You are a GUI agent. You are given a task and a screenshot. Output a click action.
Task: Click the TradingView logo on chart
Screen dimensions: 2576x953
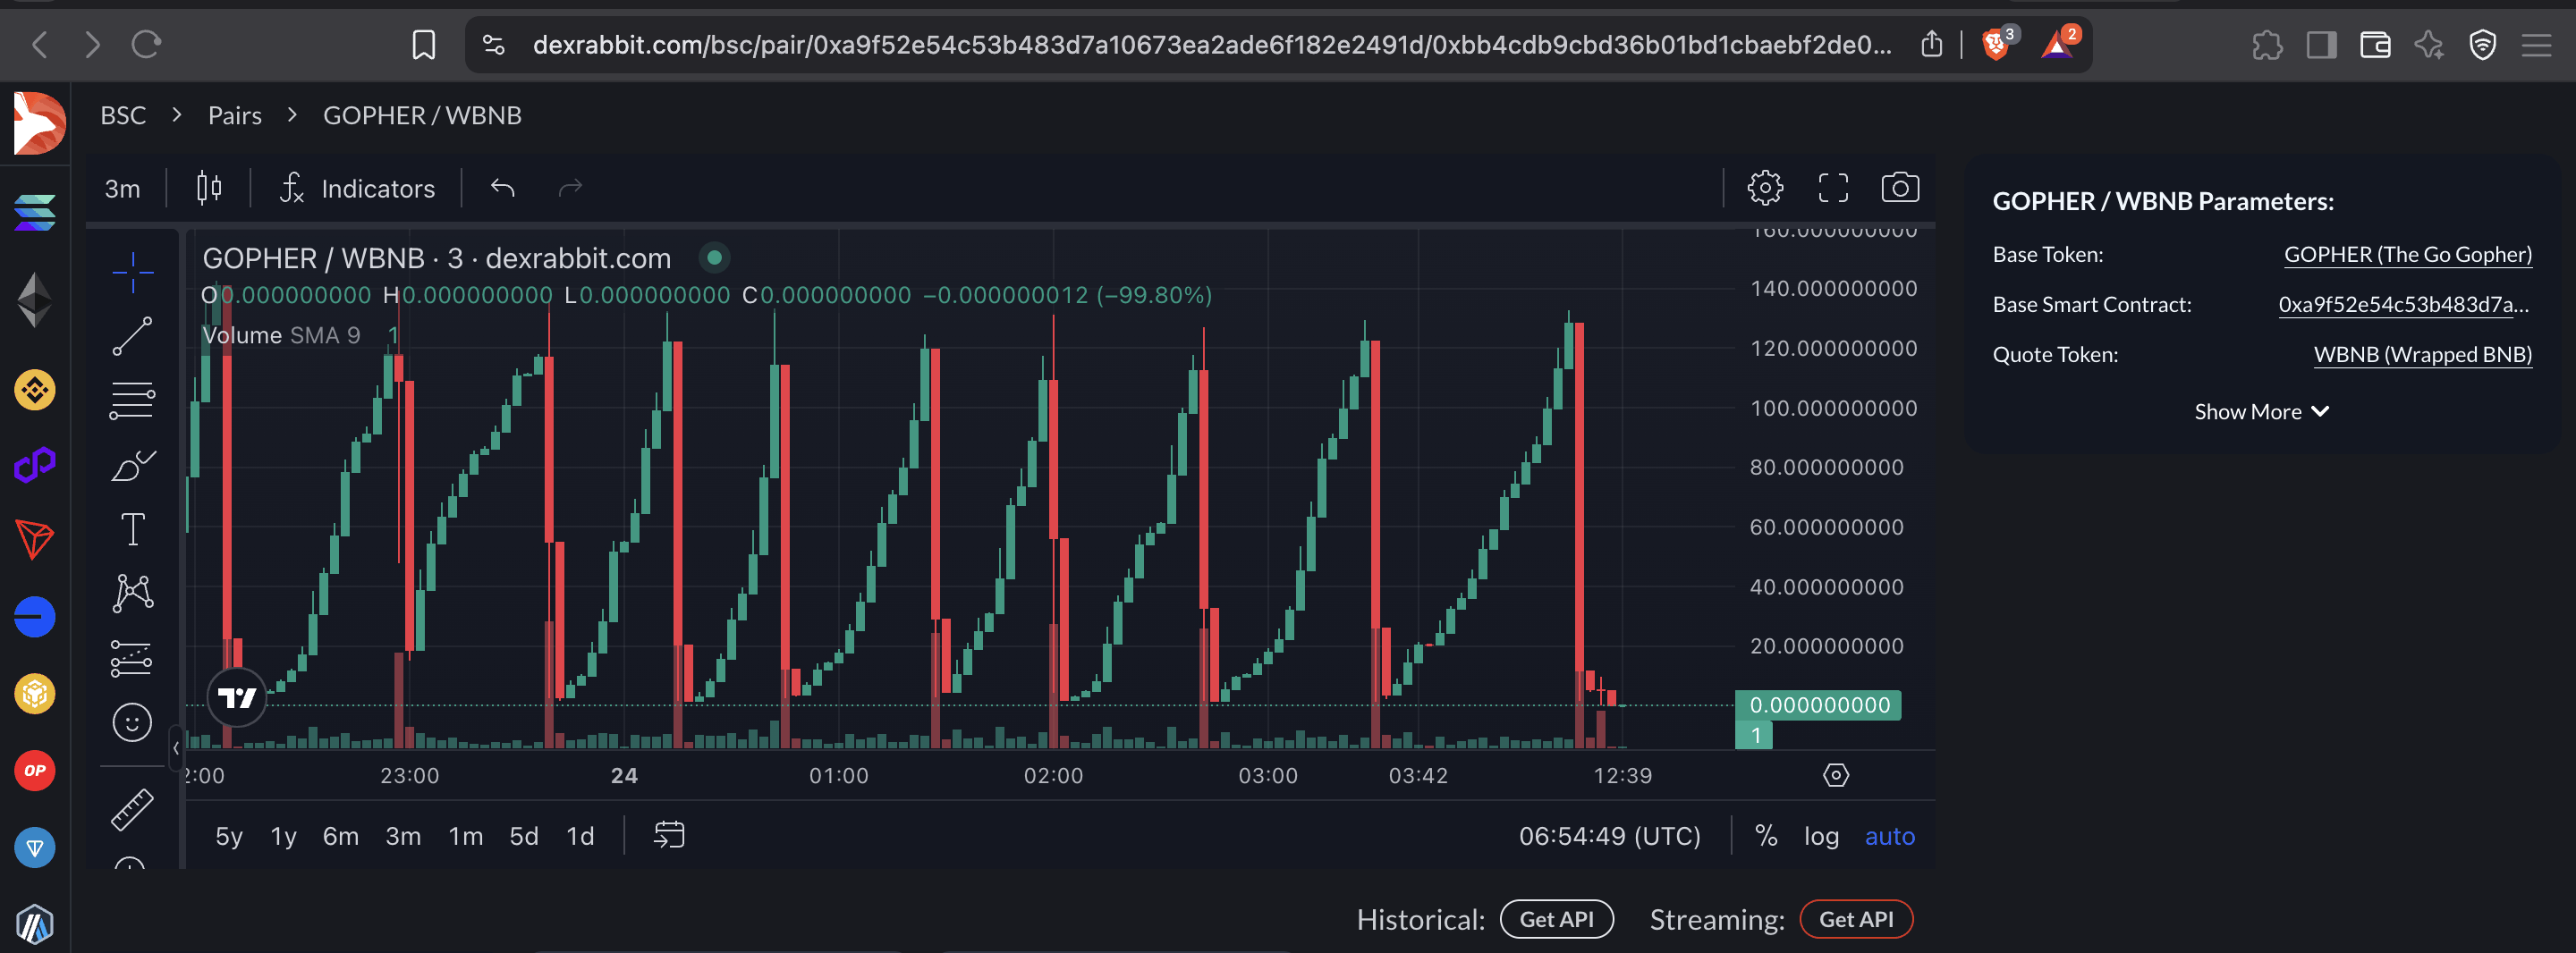[x=237, y=697]
